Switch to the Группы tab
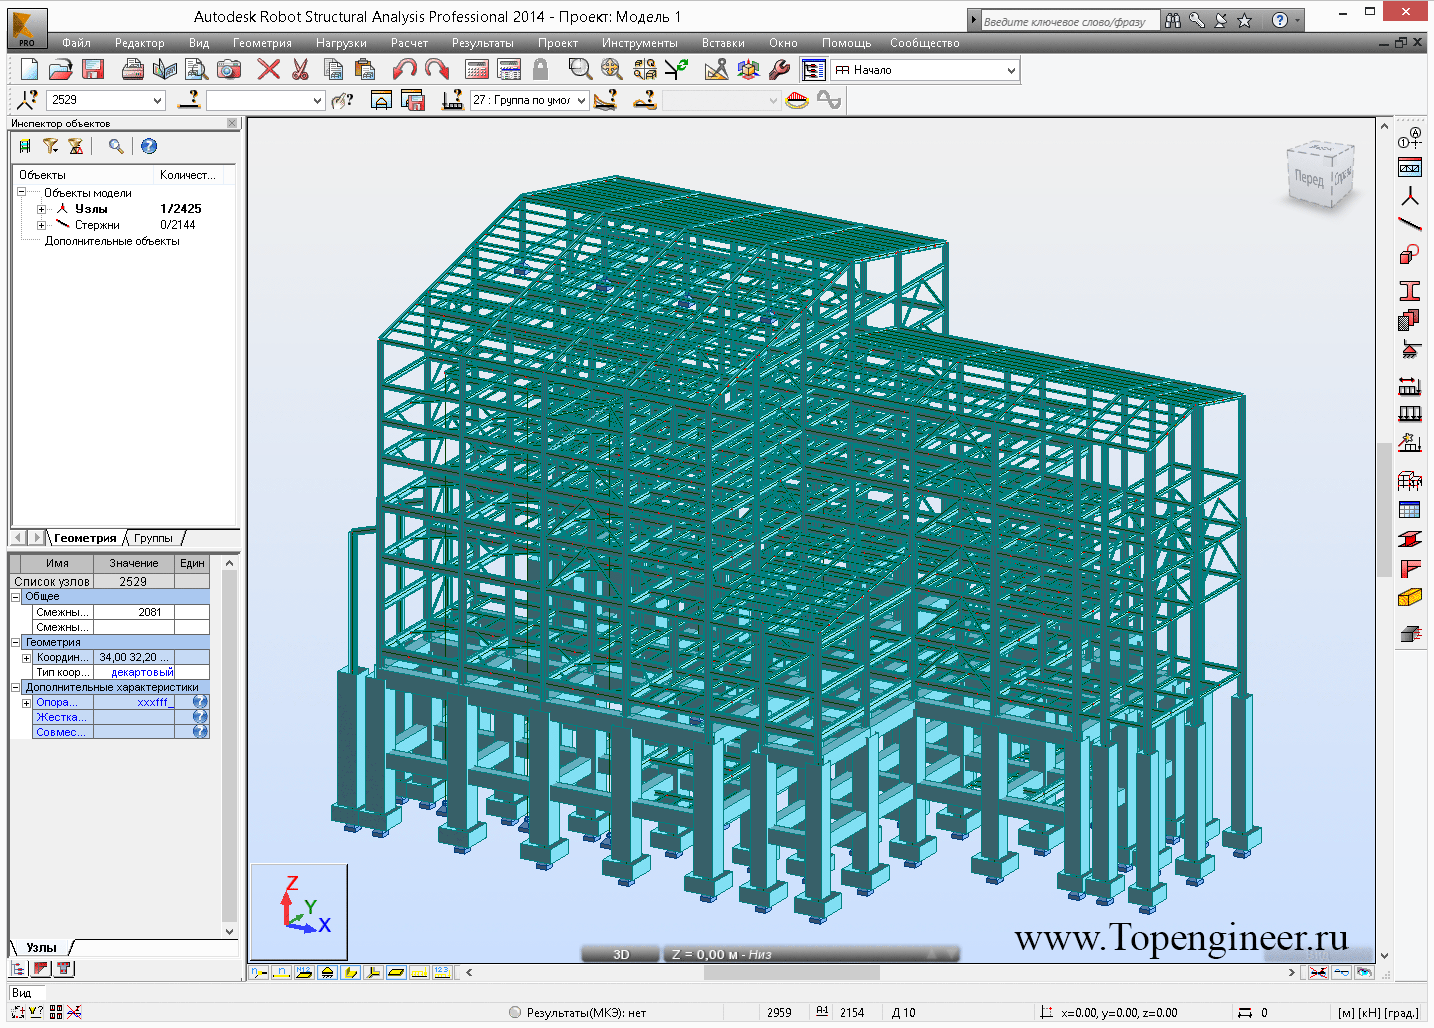Screen dimensions: 1434x1028 [x=153, y=538]
